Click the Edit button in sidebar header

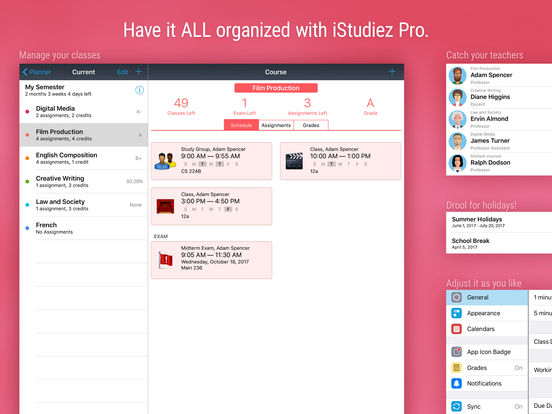[x=123, y=72]
